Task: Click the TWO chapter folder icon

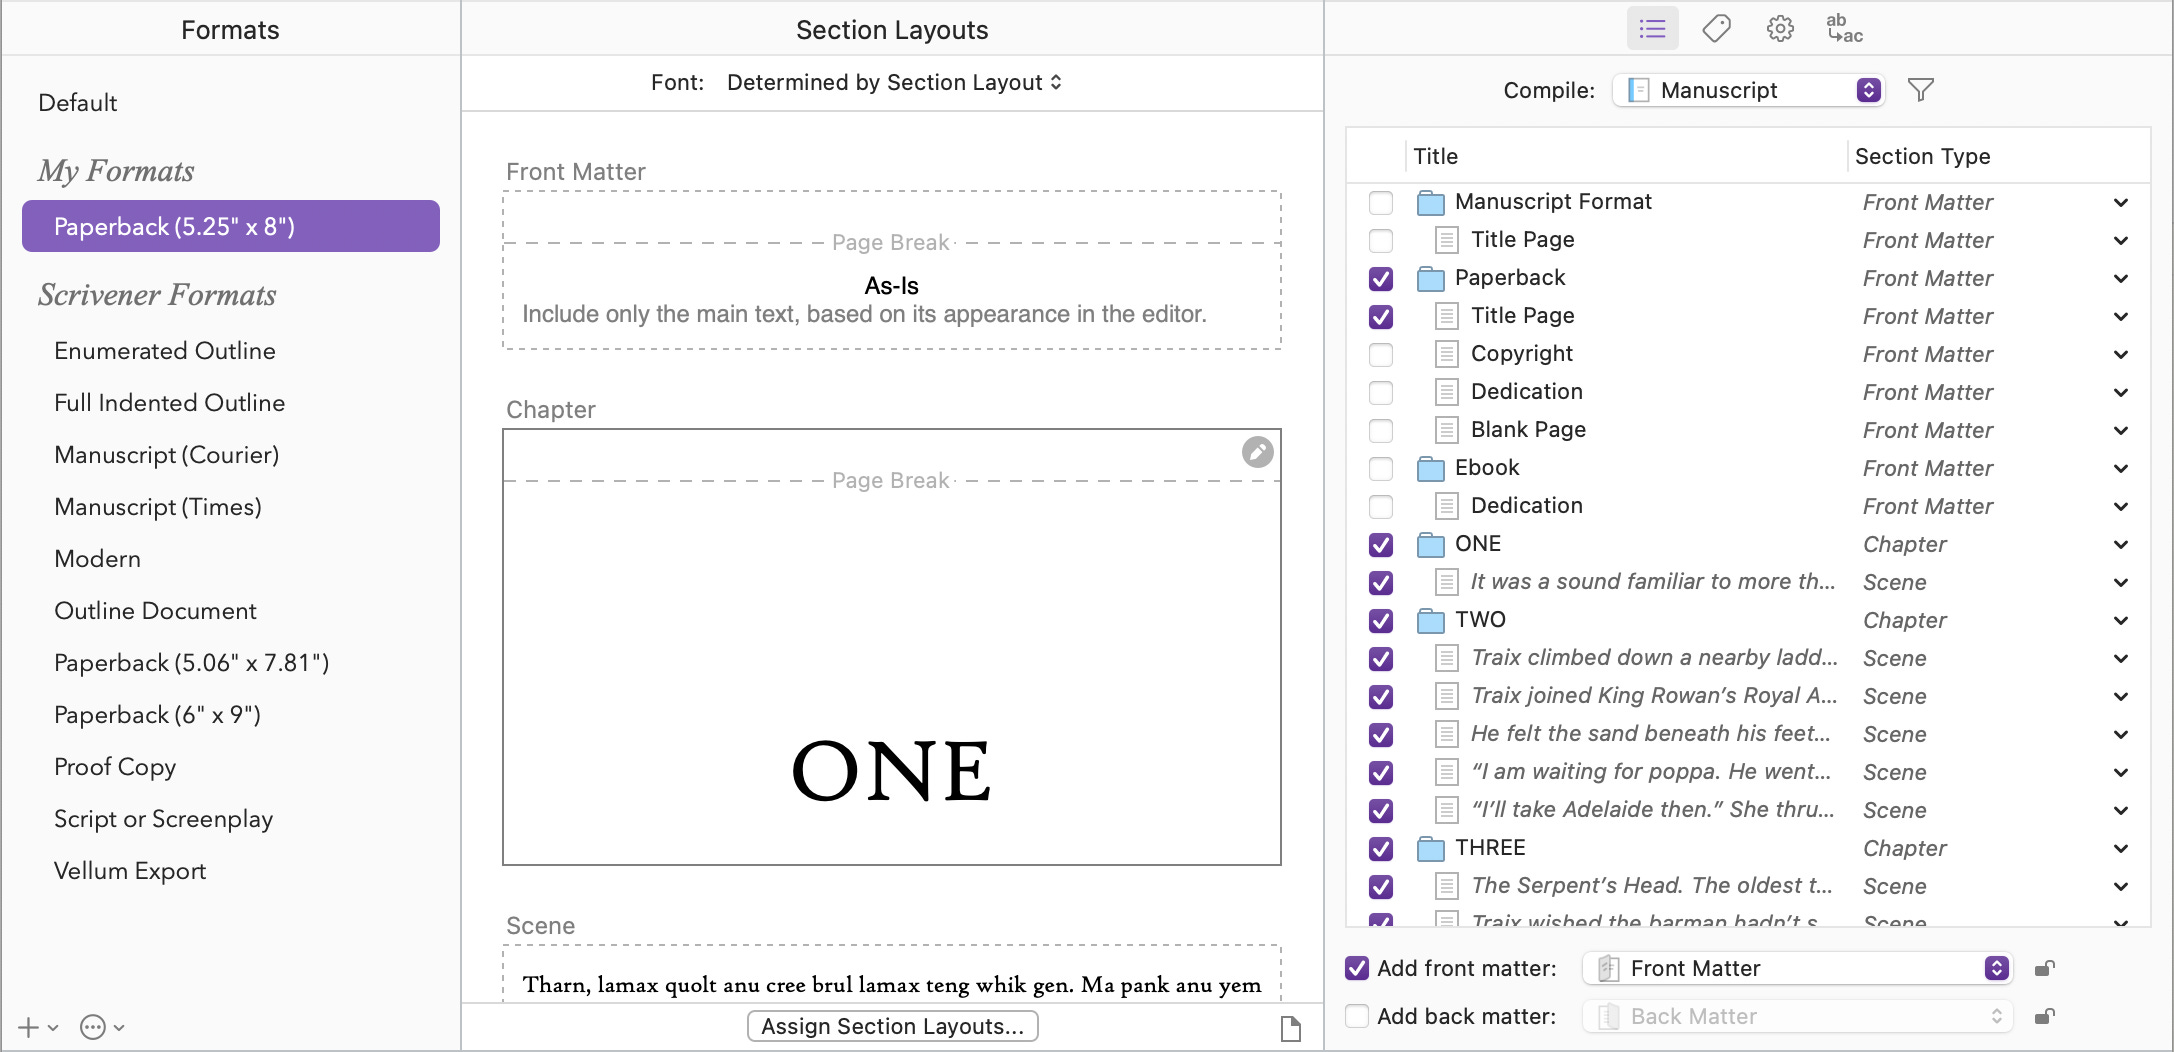Action: click(1431, 620)
